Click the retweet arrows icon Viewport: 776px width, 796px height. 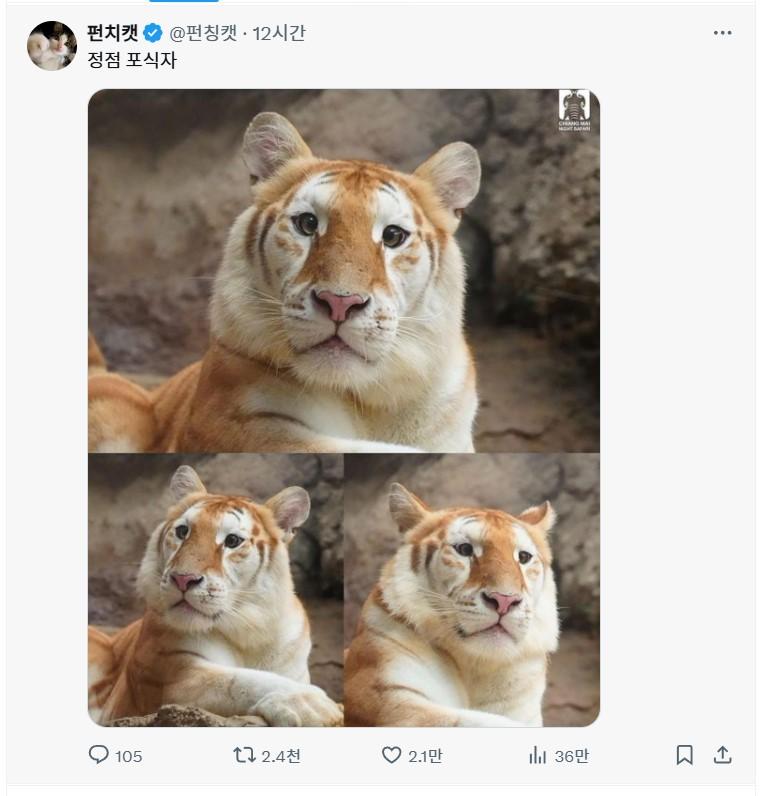tap(243, 755)
